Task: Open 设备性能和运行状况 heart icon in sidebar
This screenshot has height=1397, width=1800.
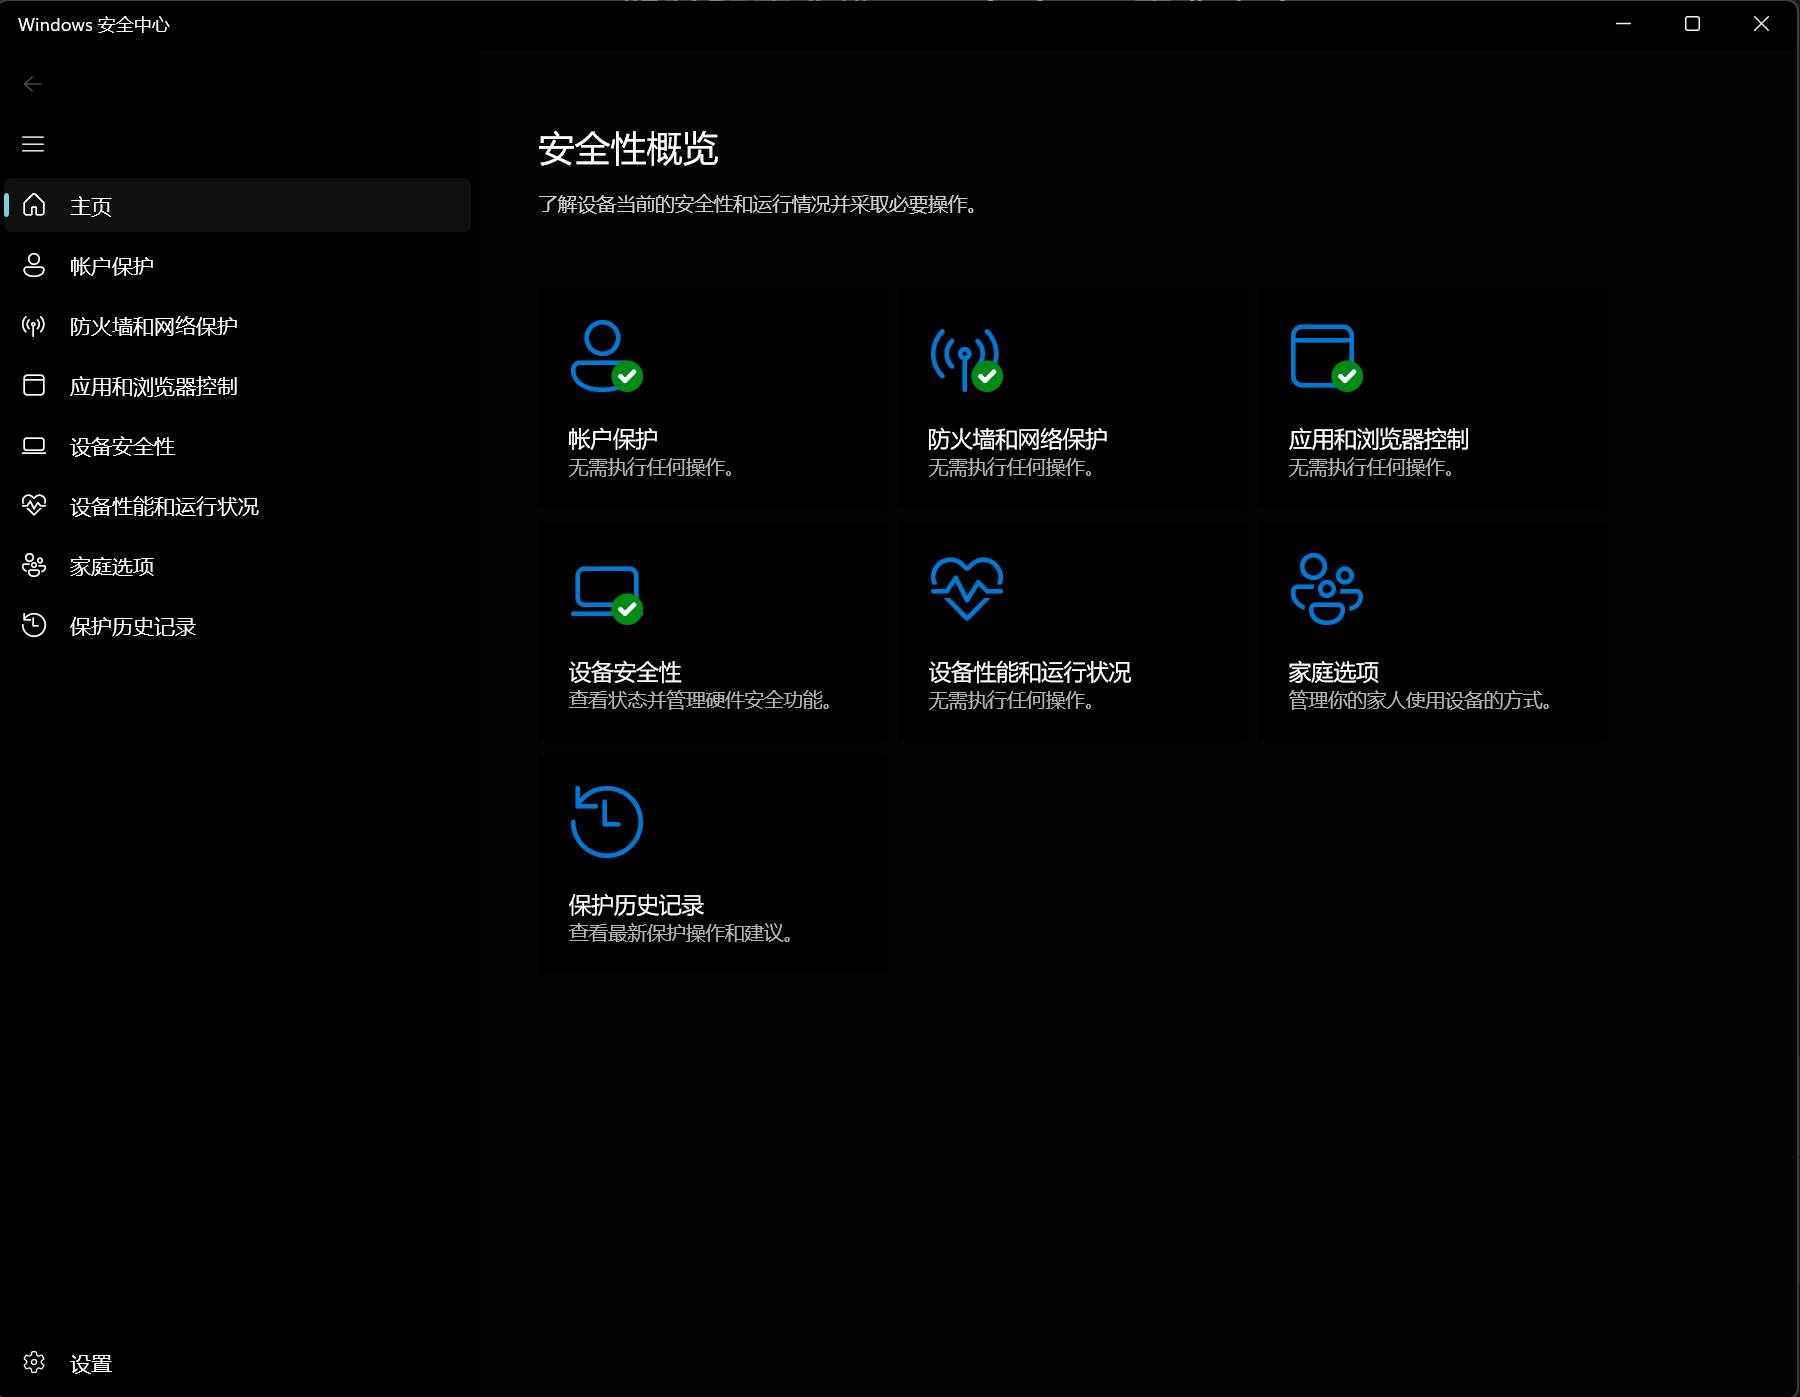Action: click(x=34, y=505)
